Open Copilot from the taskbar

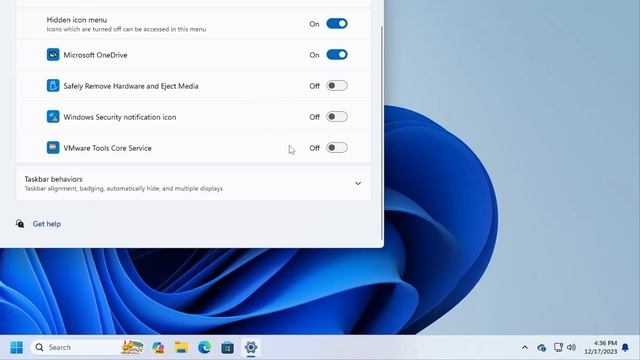pos(158,347)
